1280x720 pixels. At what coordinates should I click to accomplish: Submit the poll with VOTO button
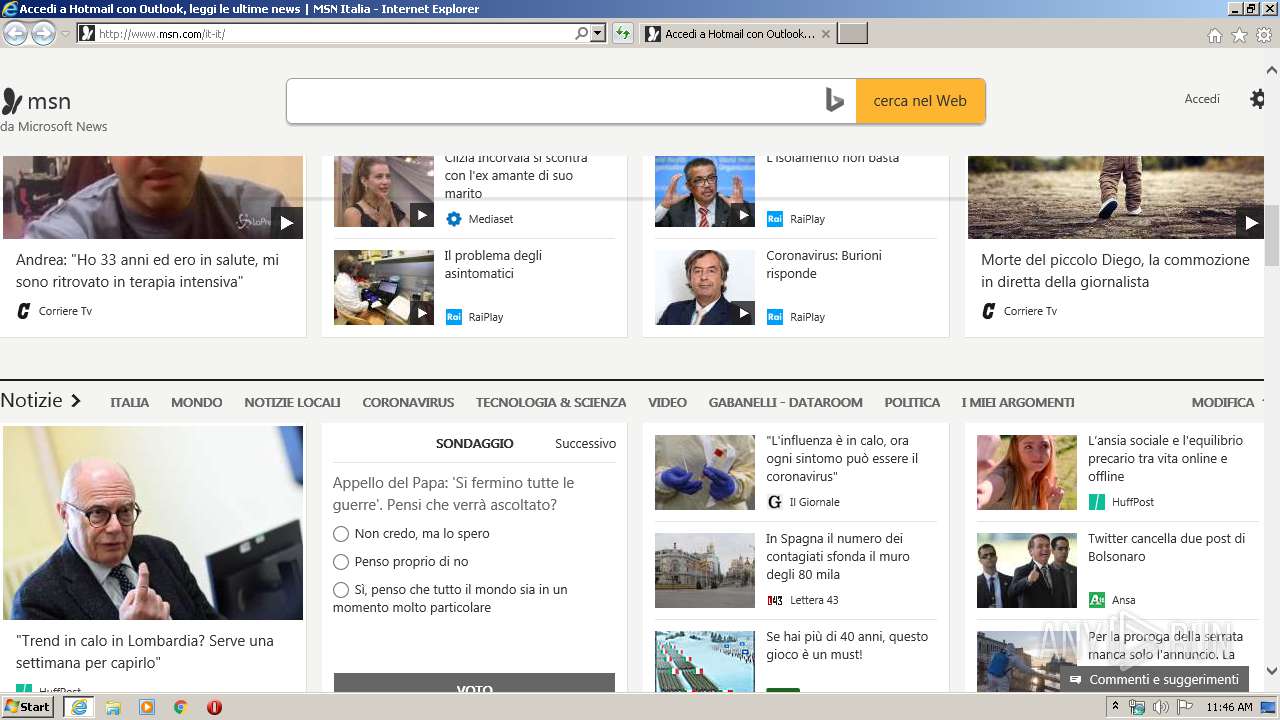[474, 683]
